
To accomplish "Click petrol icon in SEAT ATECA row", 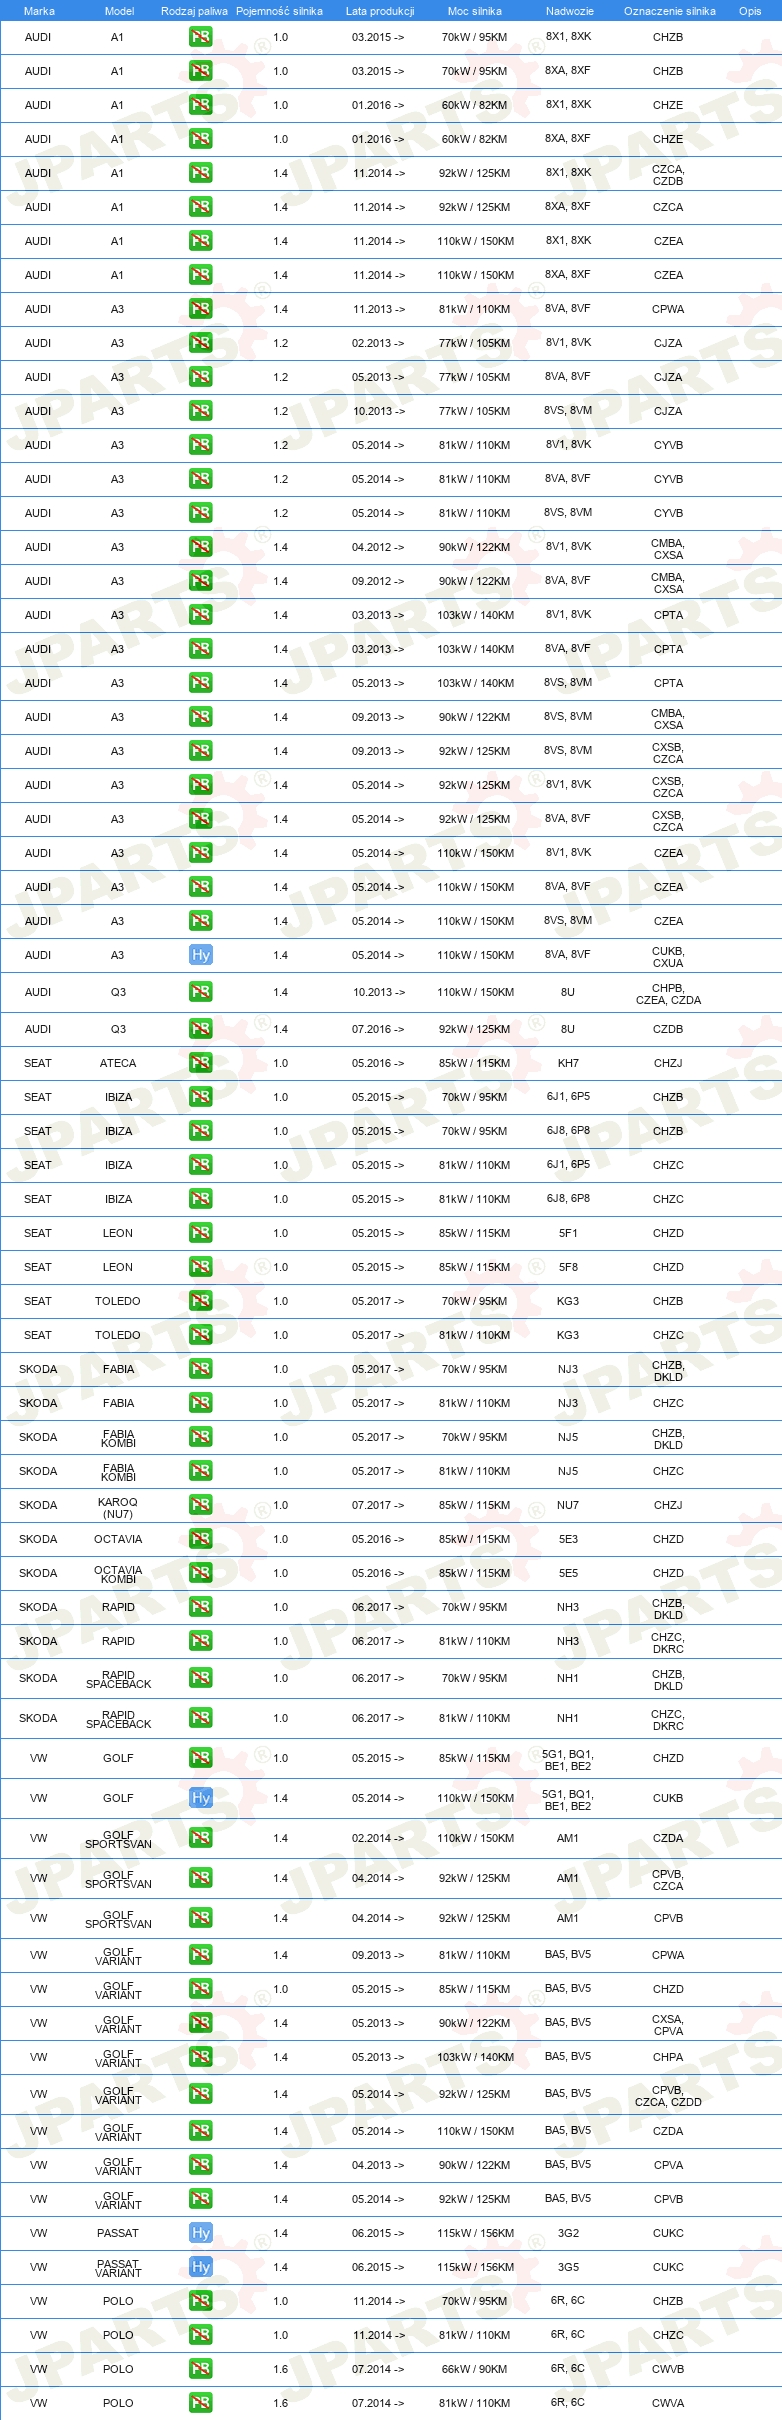I will pyautogui.click(x=200, y=1063).
